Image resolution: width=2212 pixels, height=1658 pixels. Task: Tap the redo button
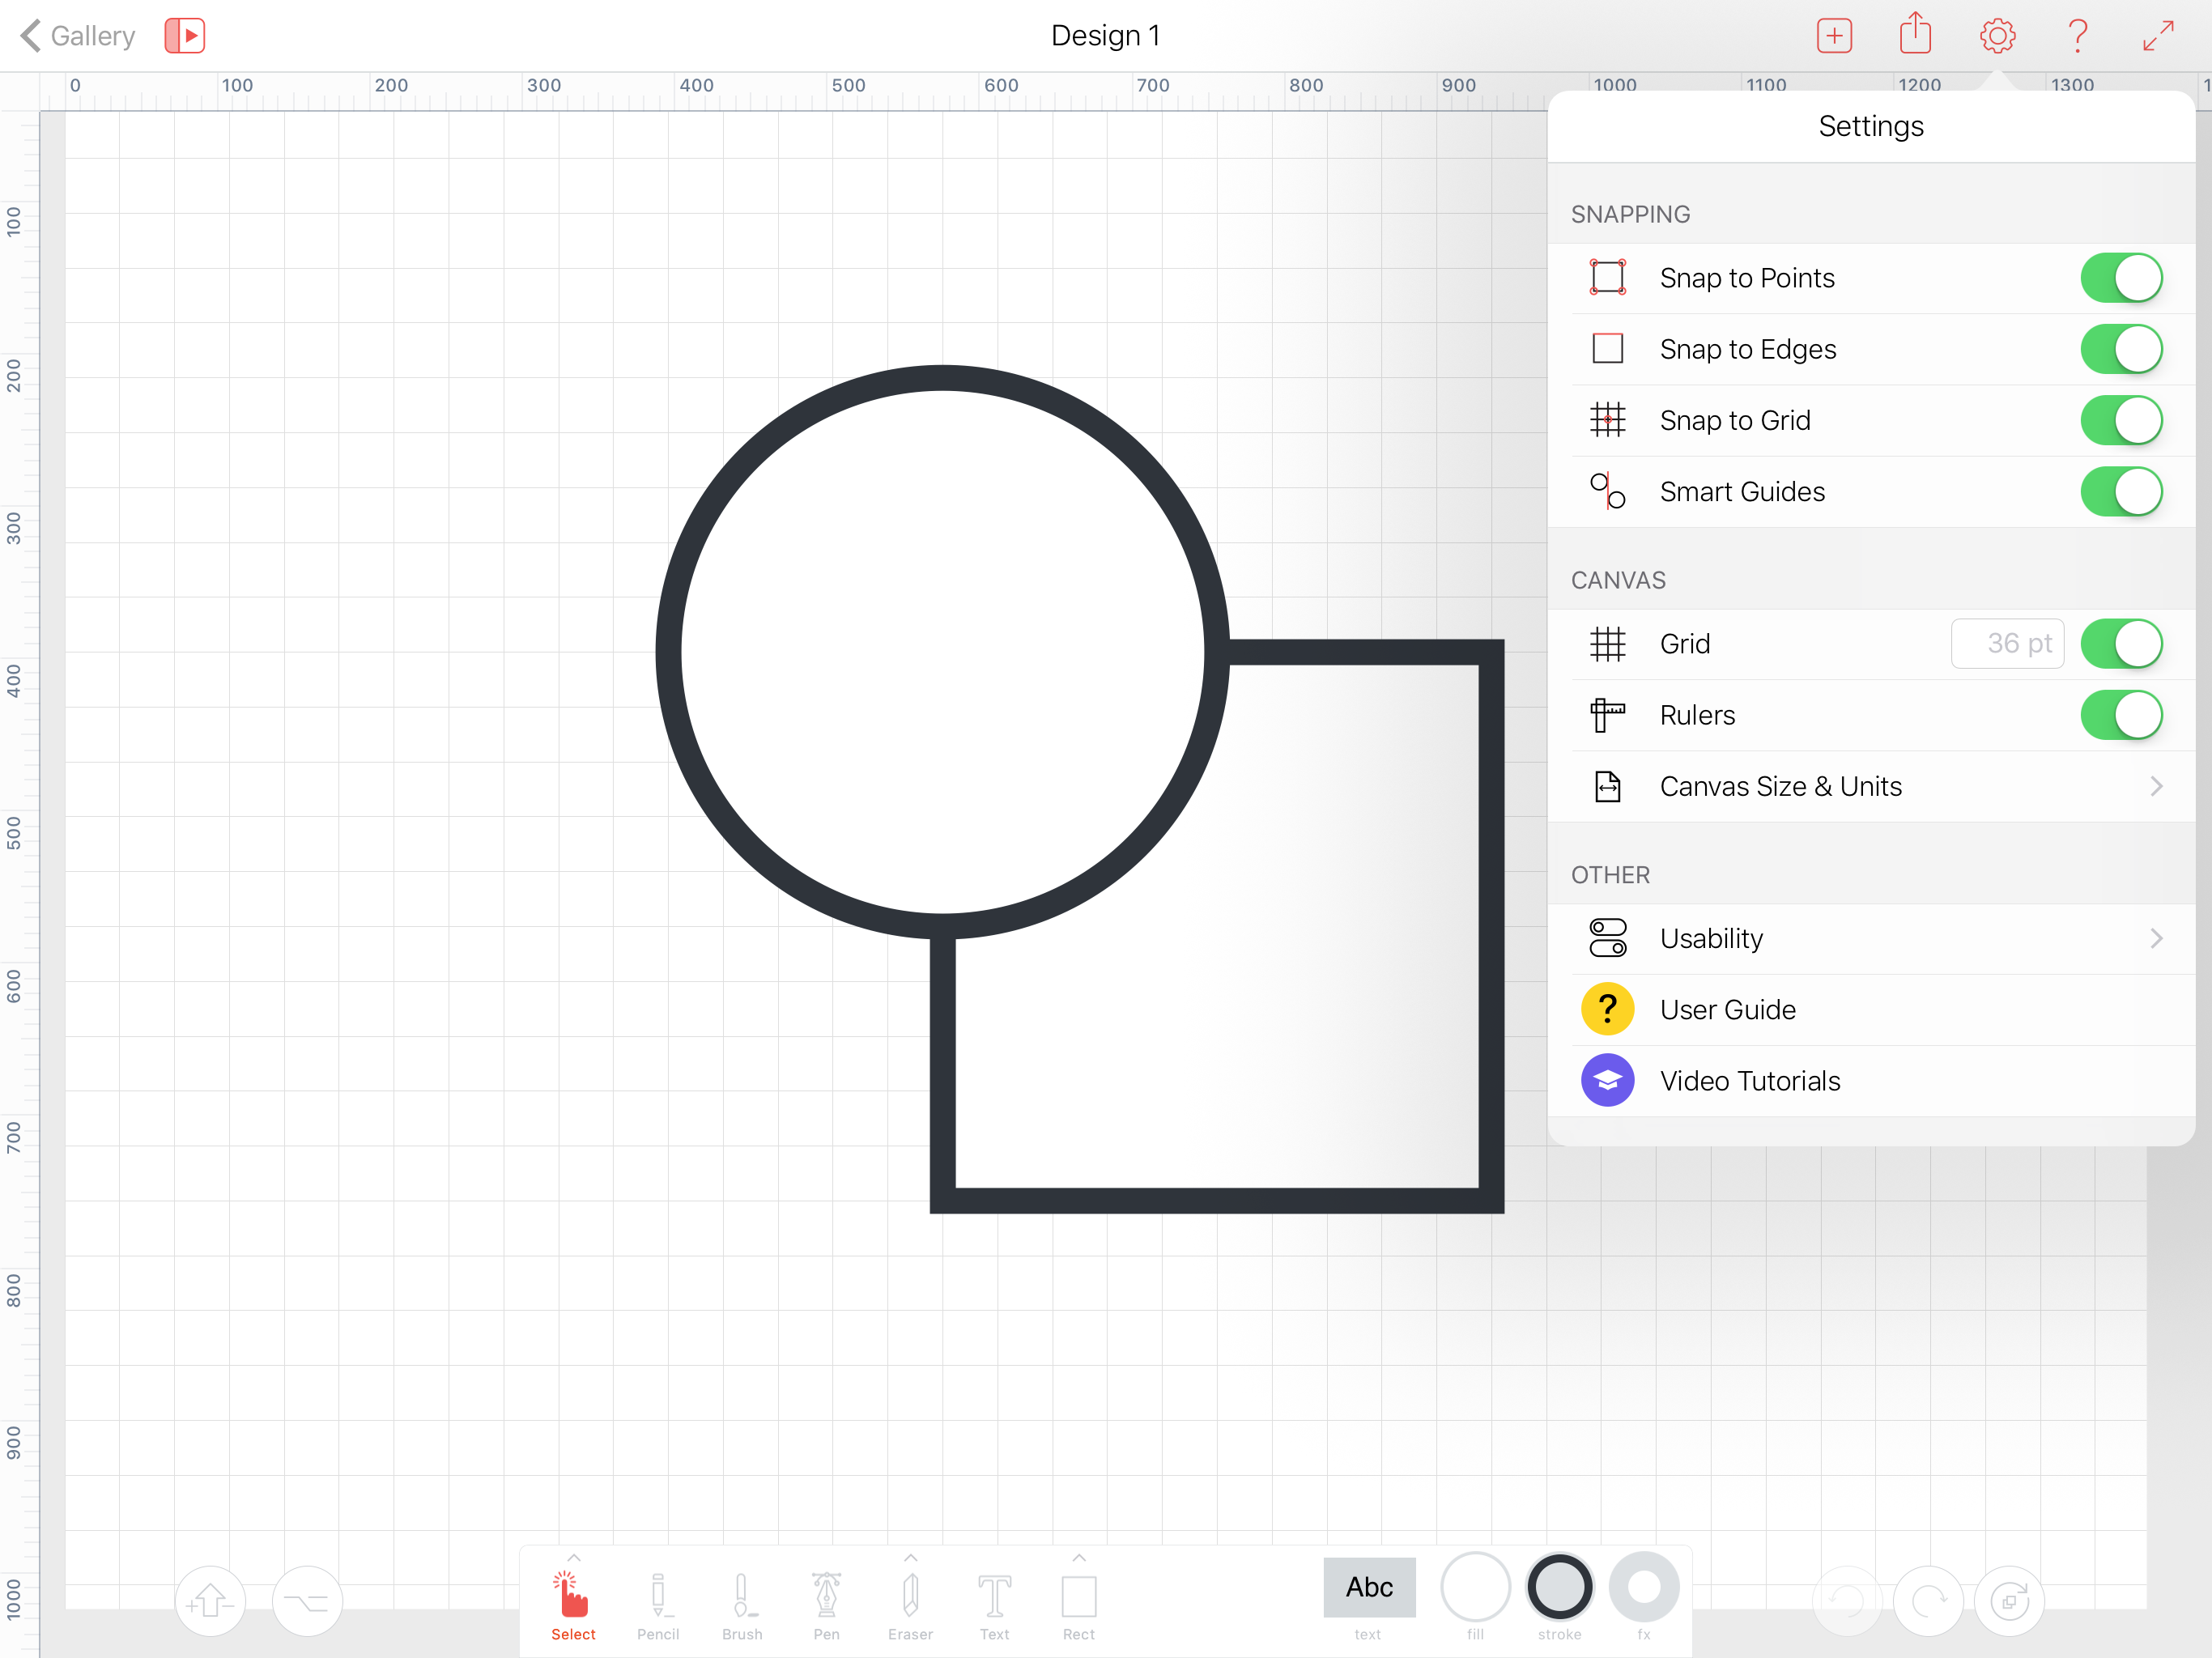[x=1928, y=1601]
